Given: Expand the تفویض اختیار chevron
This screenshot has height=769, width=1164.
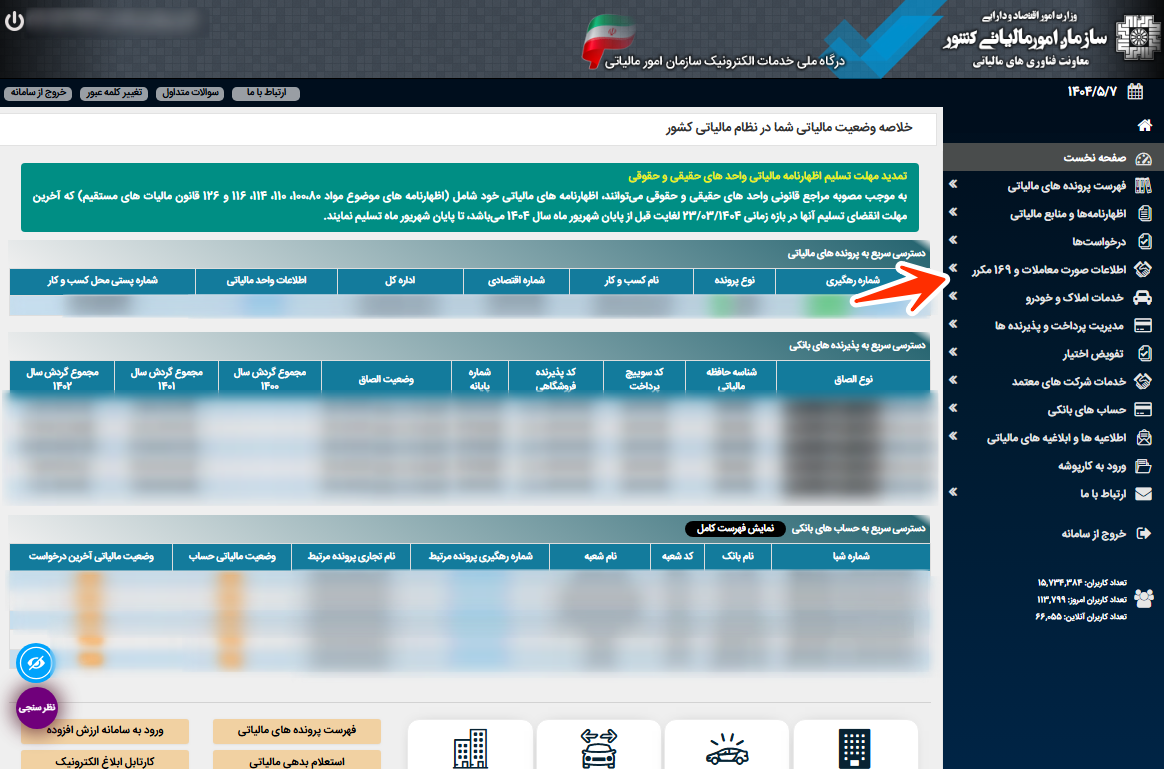Looking at the screenshot, I should (953, 353).
